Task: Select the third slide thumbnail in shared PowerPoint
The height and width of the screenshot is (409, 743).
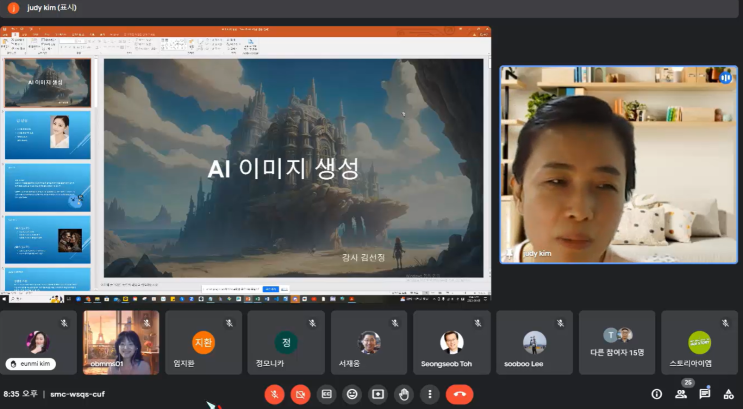Action: click(47, 188)
